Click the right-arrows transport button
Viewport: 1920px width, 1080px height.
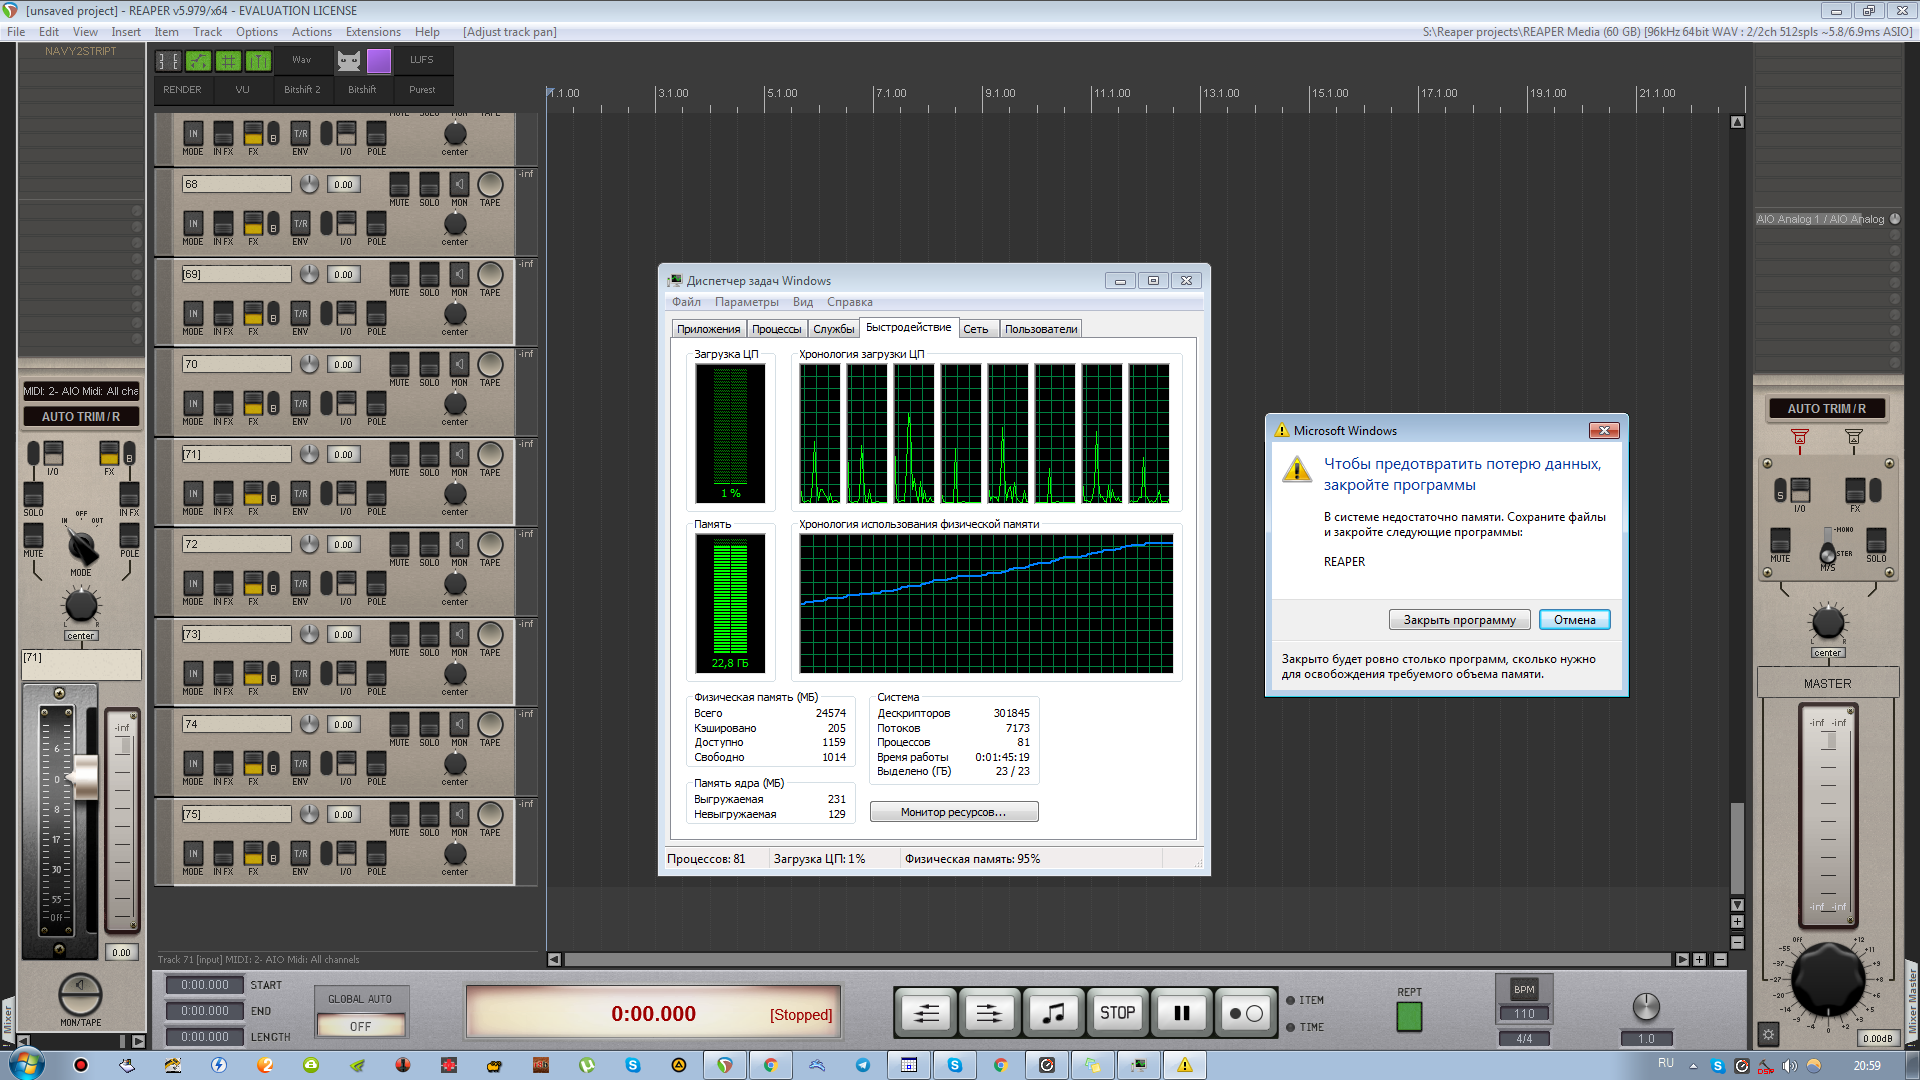[989, 1013]
